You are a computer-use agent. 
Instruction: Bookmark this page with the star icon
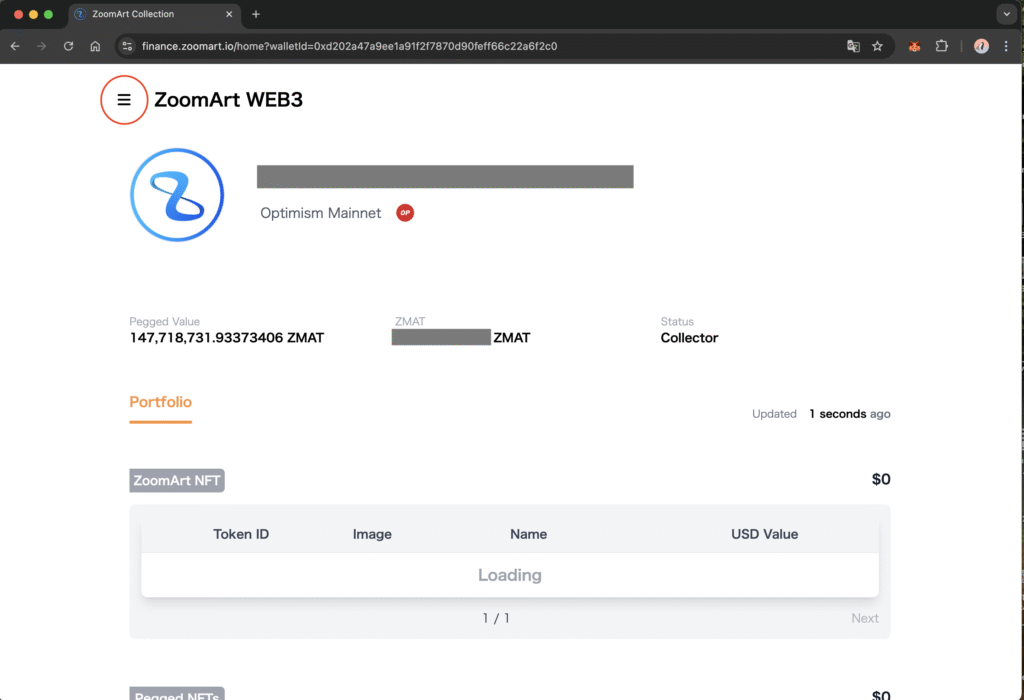pyautogui.click(x=877, y=46)
